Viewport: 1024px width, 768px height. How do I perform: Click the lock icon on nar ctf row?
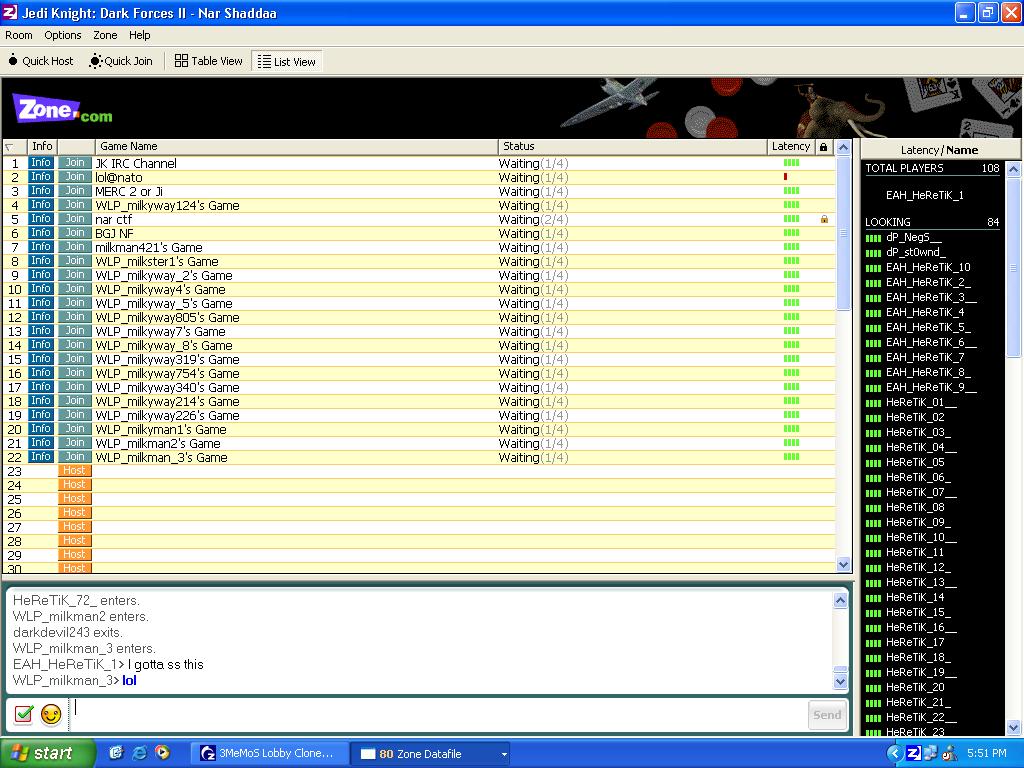[824, 219]
